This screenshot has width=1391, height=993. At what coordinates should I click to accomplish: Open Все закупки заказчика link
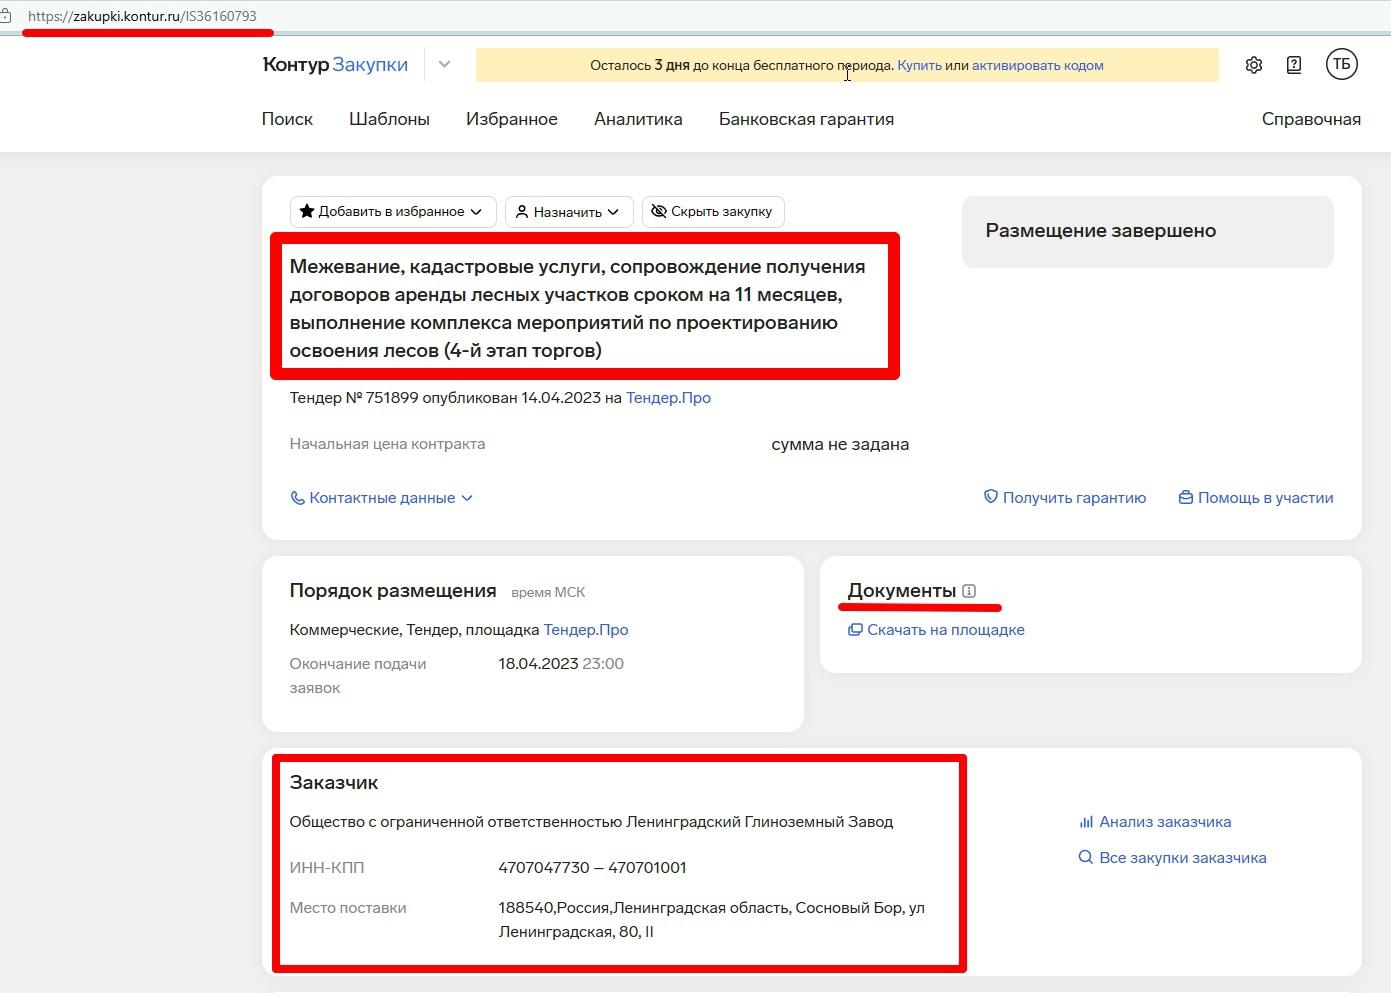point(1172,858)
